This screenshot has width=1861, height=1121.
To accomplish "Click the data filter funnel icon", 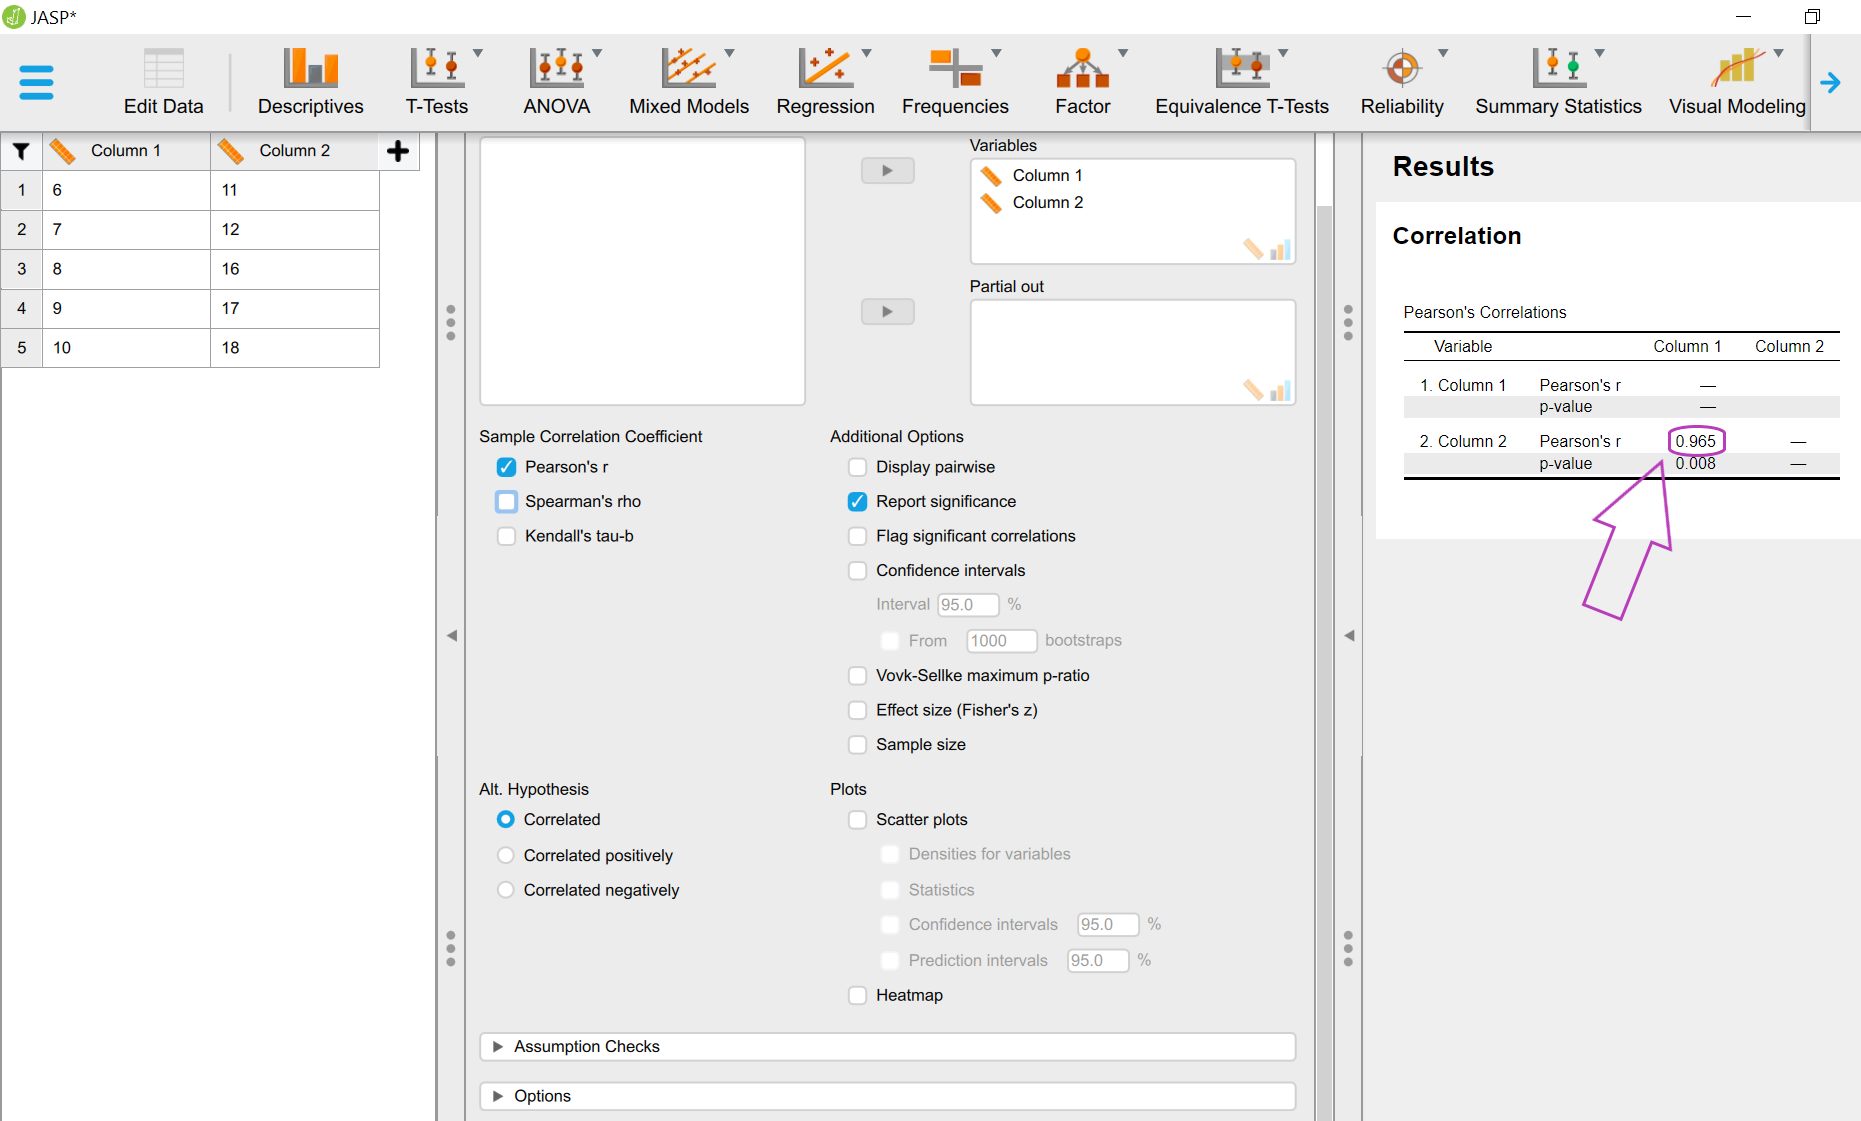I will (x=21, y=151).
